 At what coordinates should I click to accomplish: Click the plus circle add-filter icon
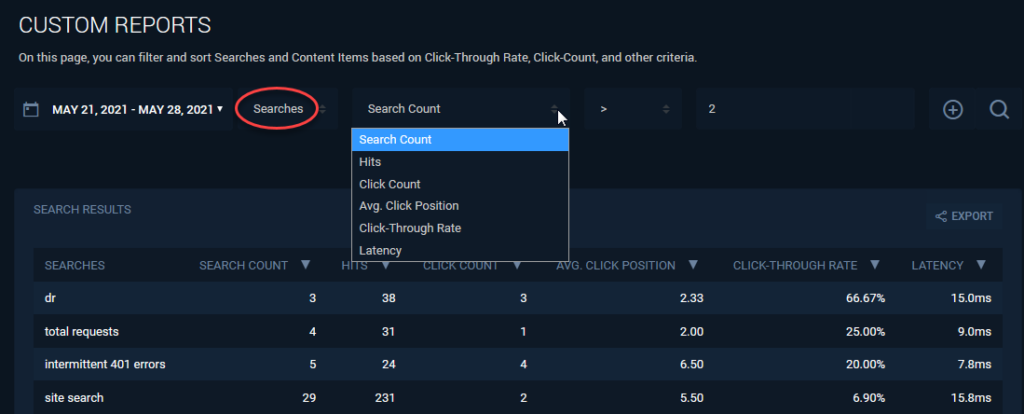(x=953, y=110)
